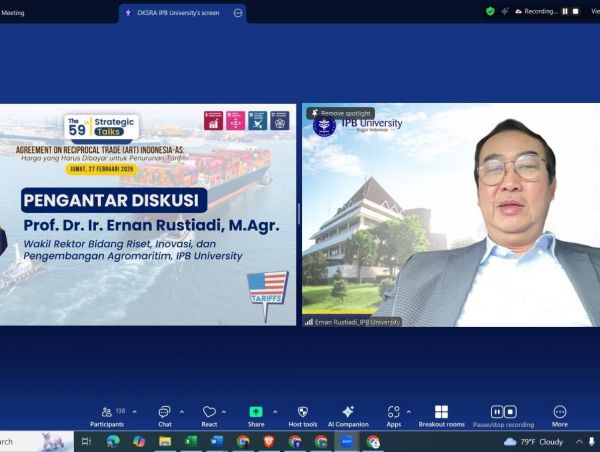Open the shared screen tab options ellipsis
The image size is (600, 452).
238,13
